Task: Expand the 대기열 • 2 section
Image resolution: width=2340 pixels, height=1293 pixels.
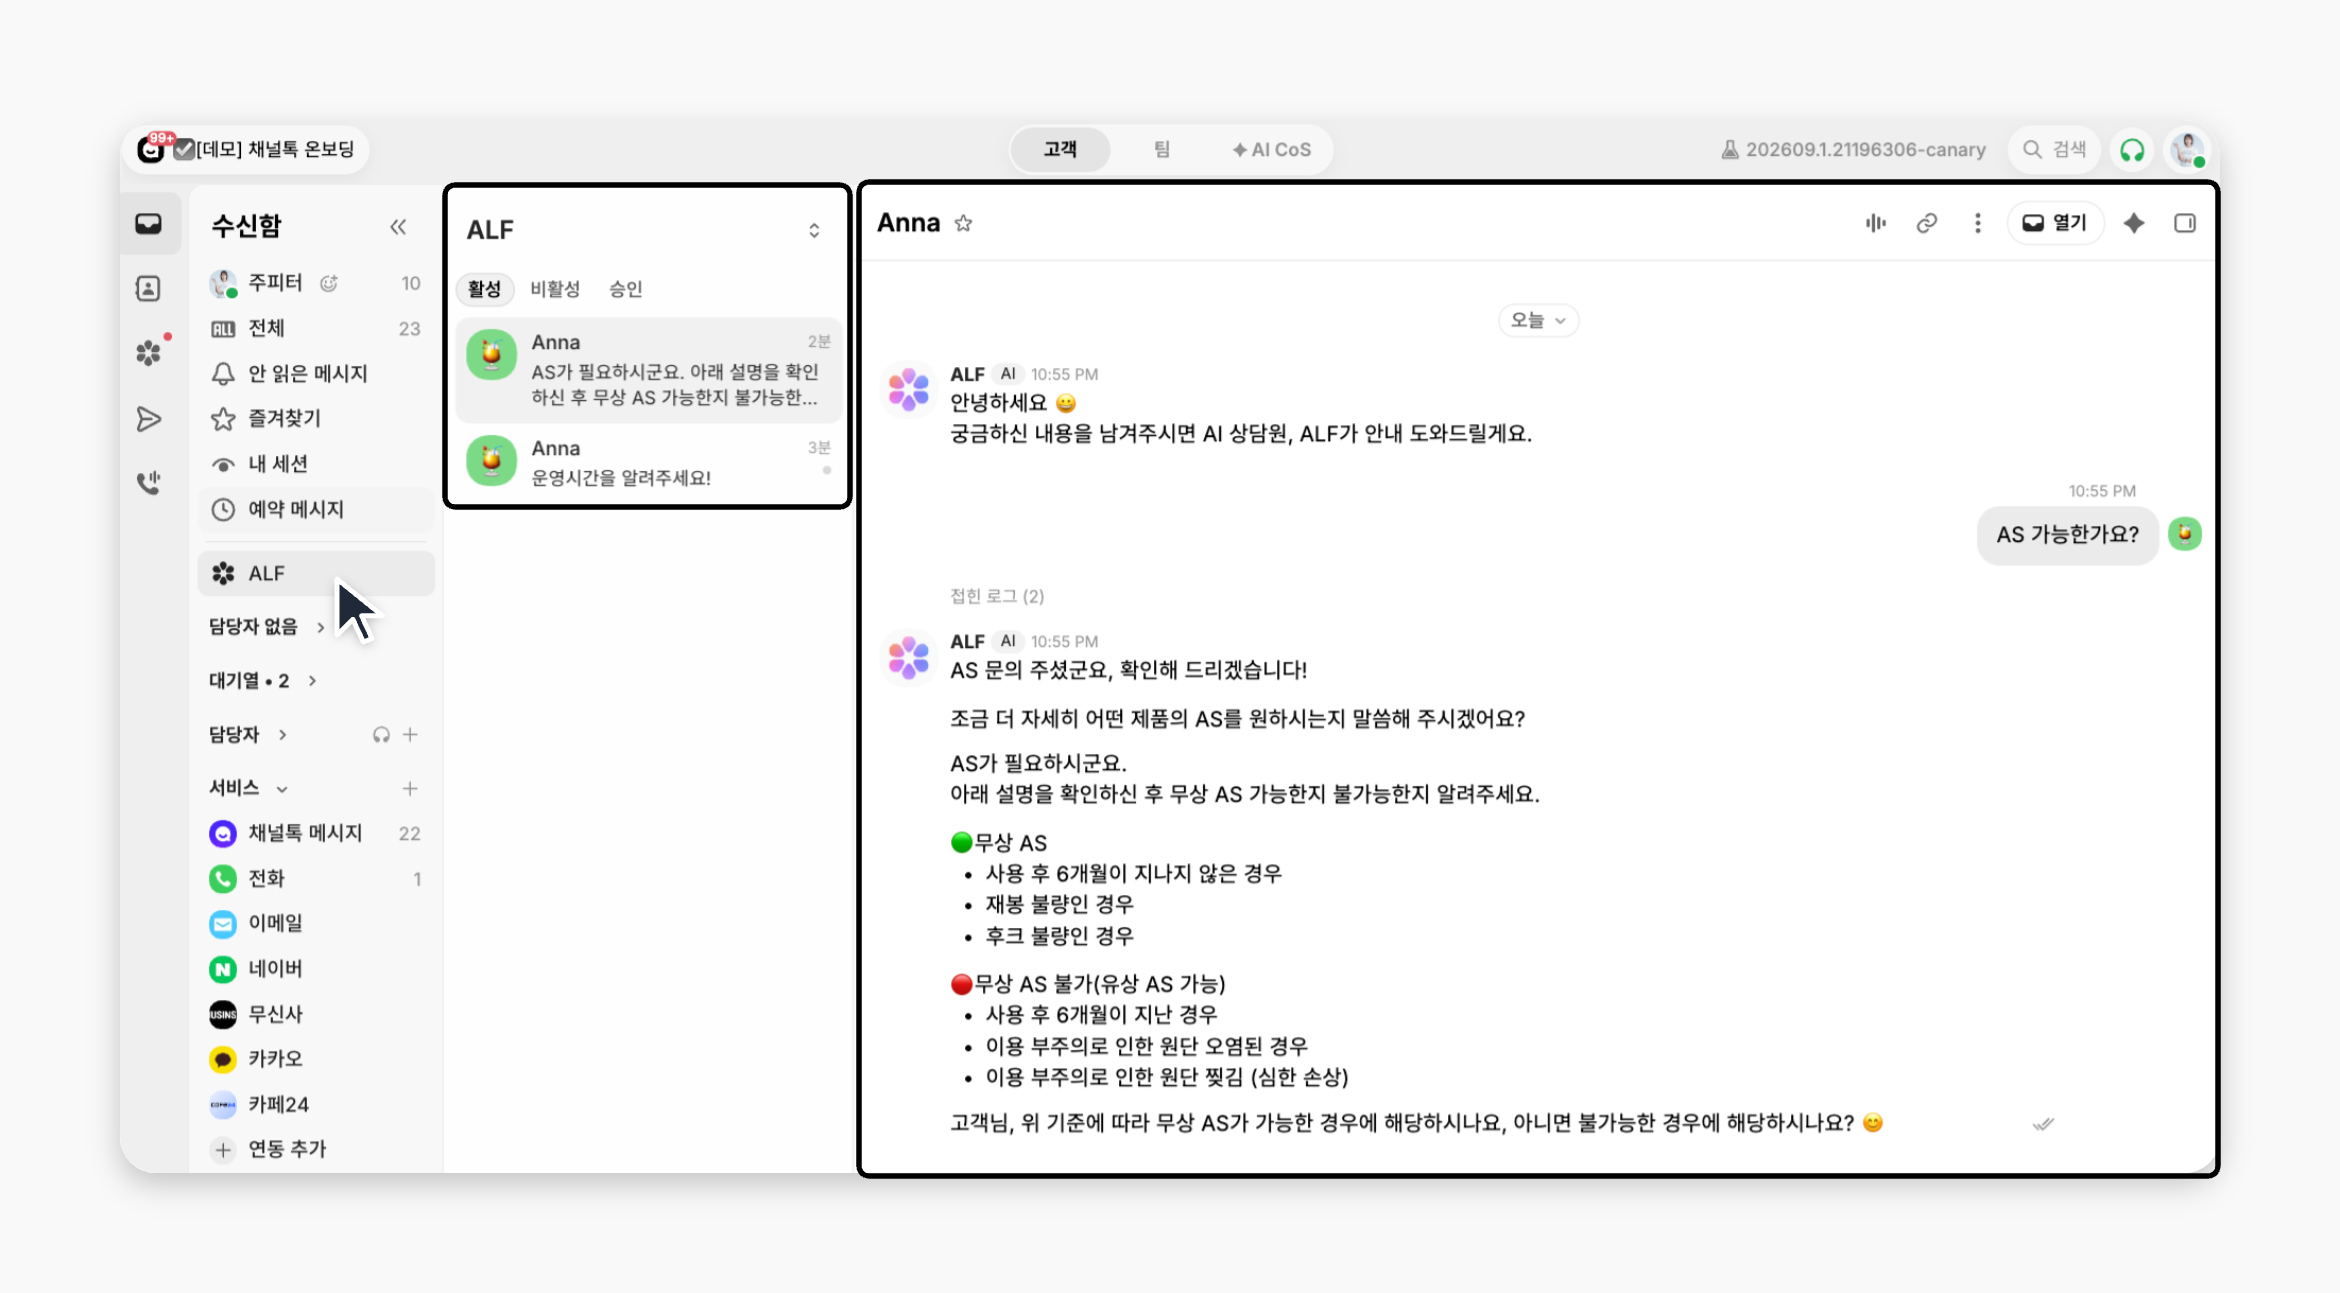Action: click(263, 681)
